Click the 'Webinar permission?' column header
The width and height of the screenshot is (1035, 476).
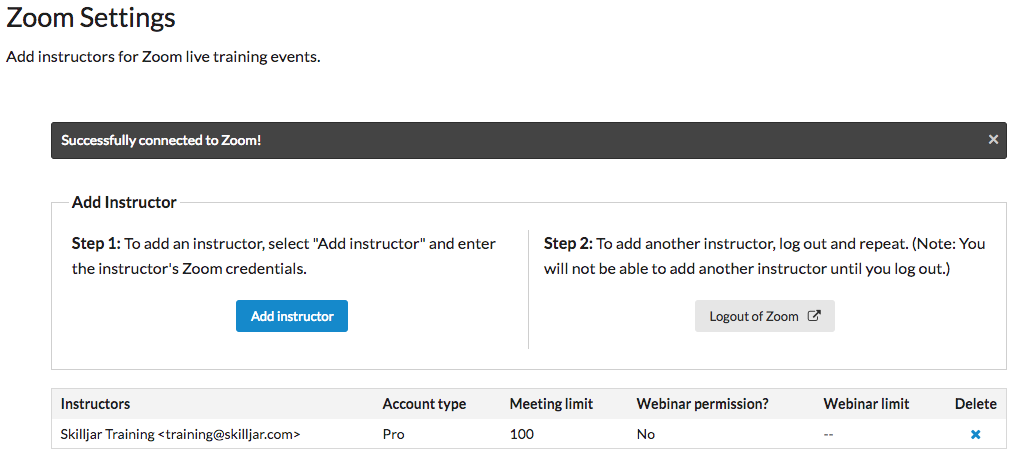(x=702, y=404)
